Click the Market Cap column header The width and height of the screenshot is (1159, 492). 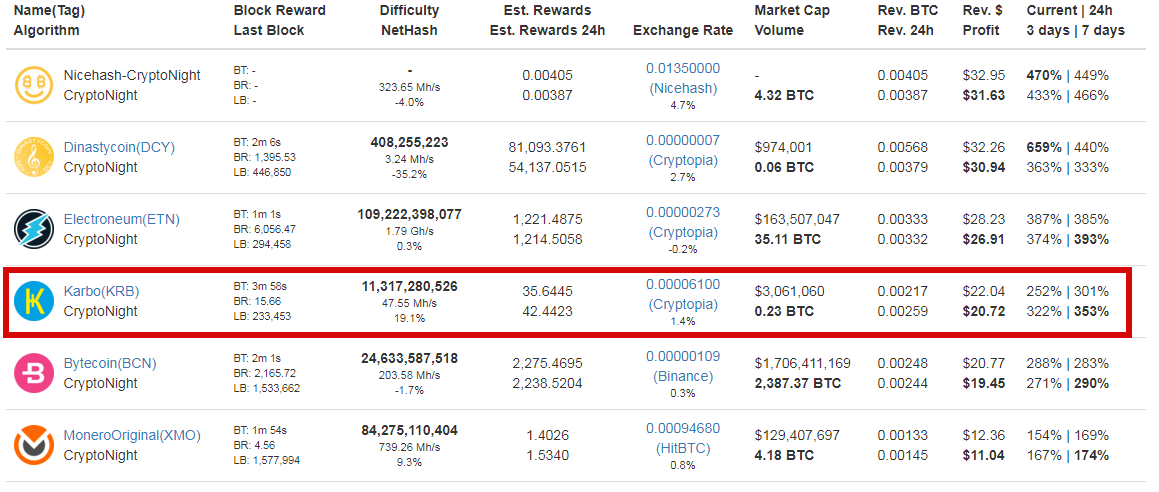pos(792,11)
